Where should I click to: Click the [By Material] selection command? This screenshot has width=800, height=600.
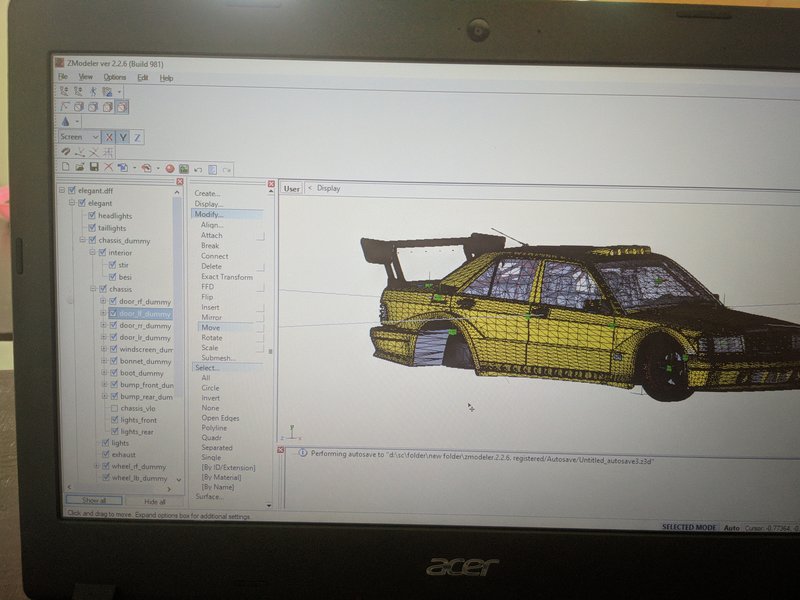click(221, 477)
